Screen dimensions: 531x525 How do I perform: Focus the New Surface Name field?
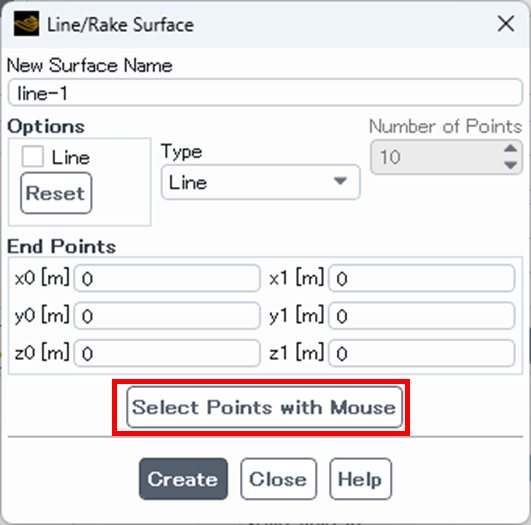265,92
